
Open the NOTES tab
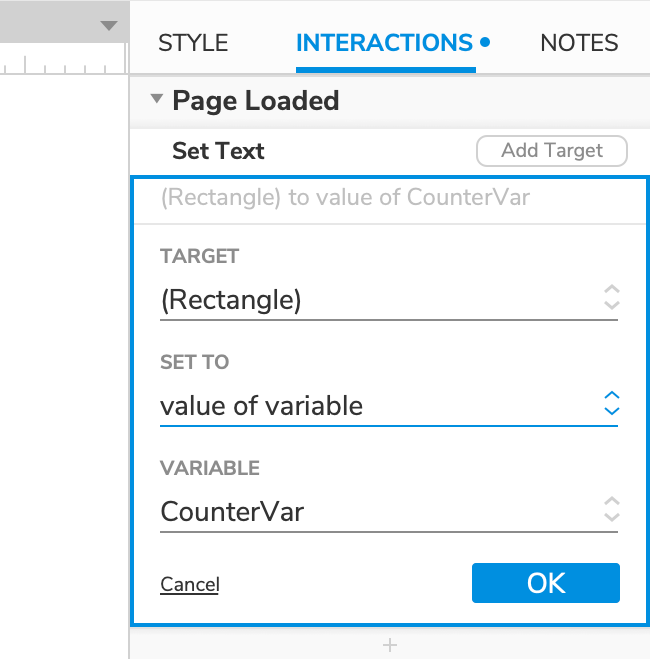pyautogui.click(x=579, y=43)
